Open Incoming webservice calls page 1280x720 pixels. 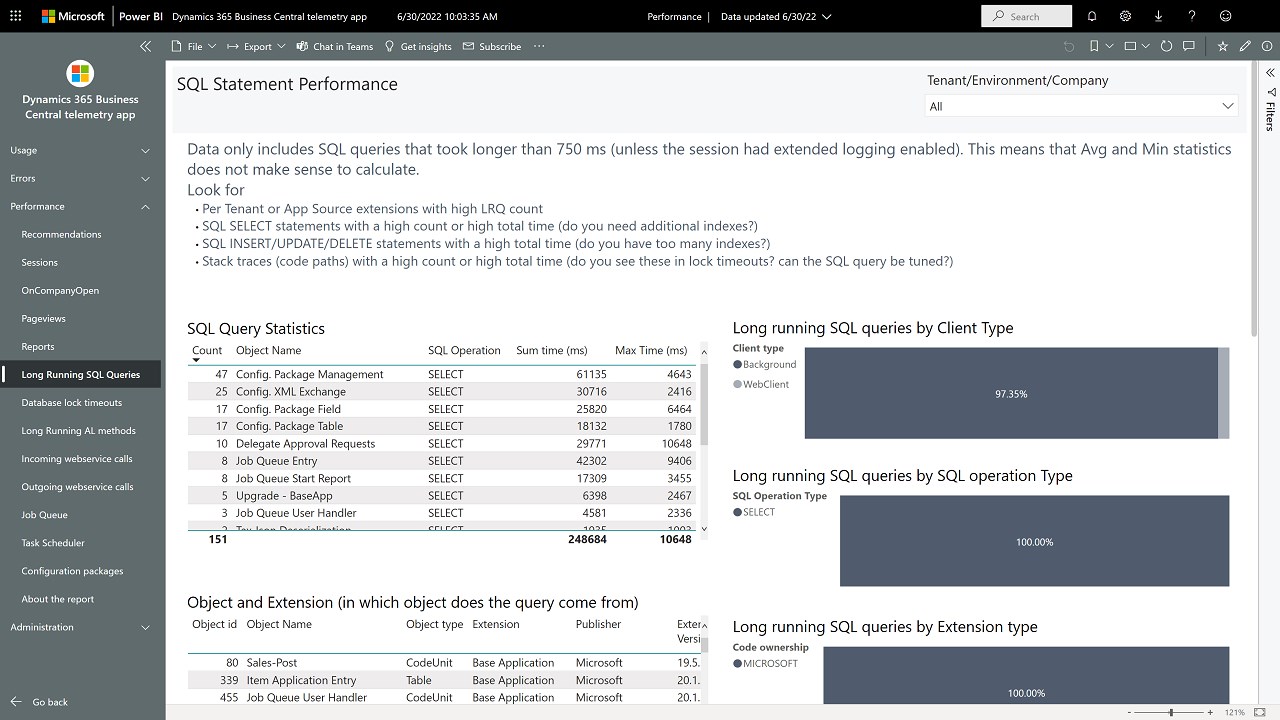(77, 458)
